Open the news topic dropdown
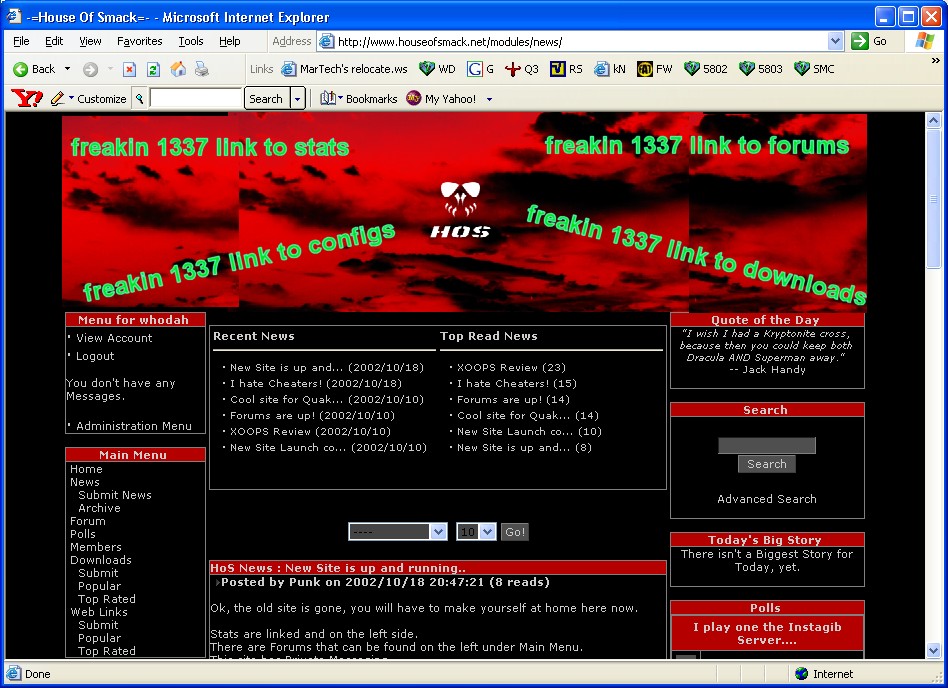This screenshot has height=688, width=948. [439, 532]
